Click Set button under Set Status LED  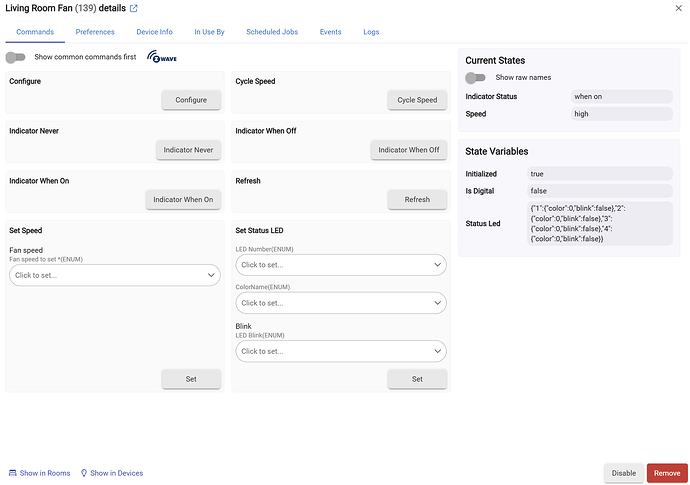(417, 379)
